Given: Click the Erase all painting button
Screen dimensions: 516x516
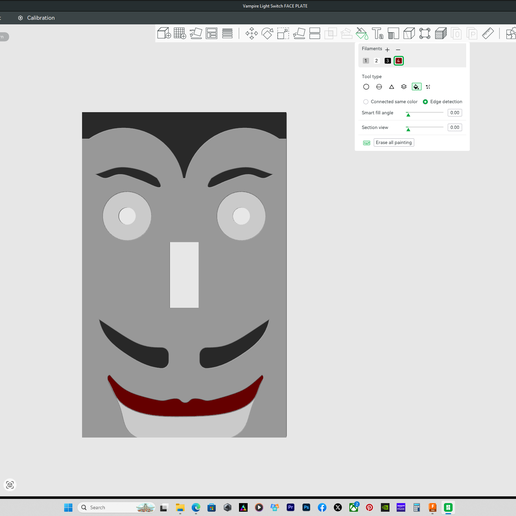Looking at the screenshot, I should coord(394,143).
